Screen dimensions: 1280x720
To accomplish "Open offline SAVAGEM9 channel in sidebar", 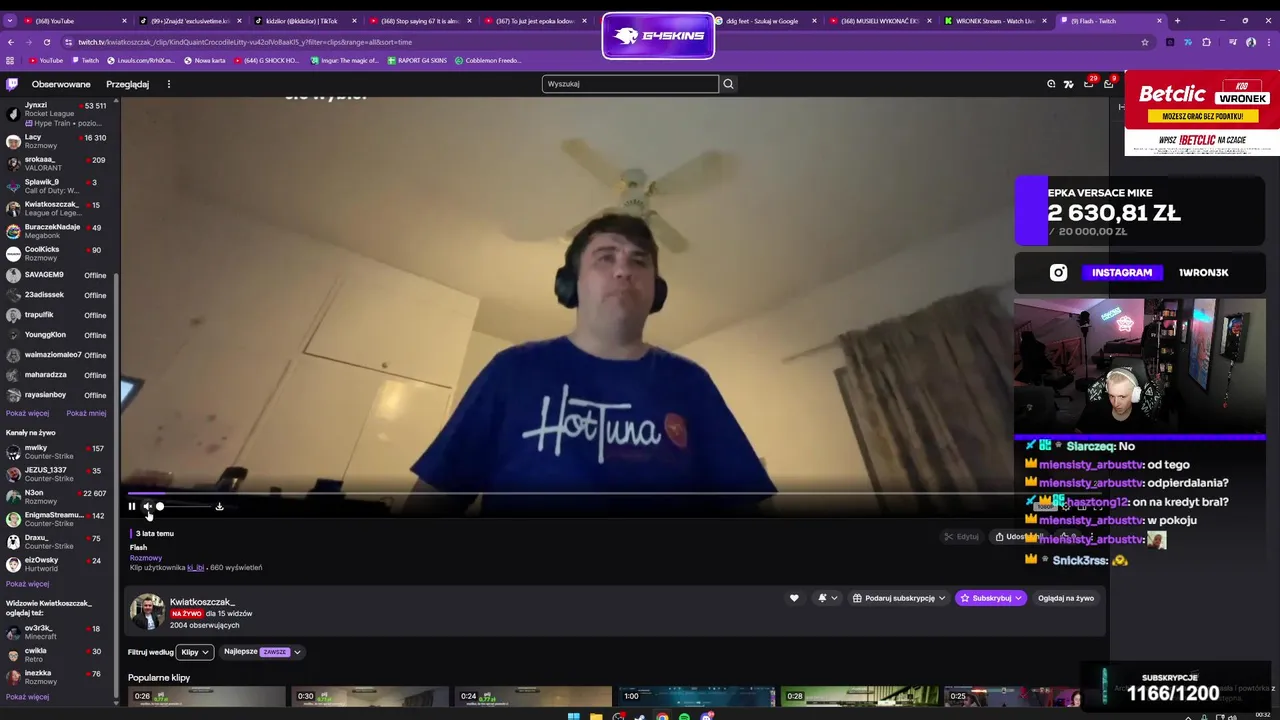I will coord(58,275).
